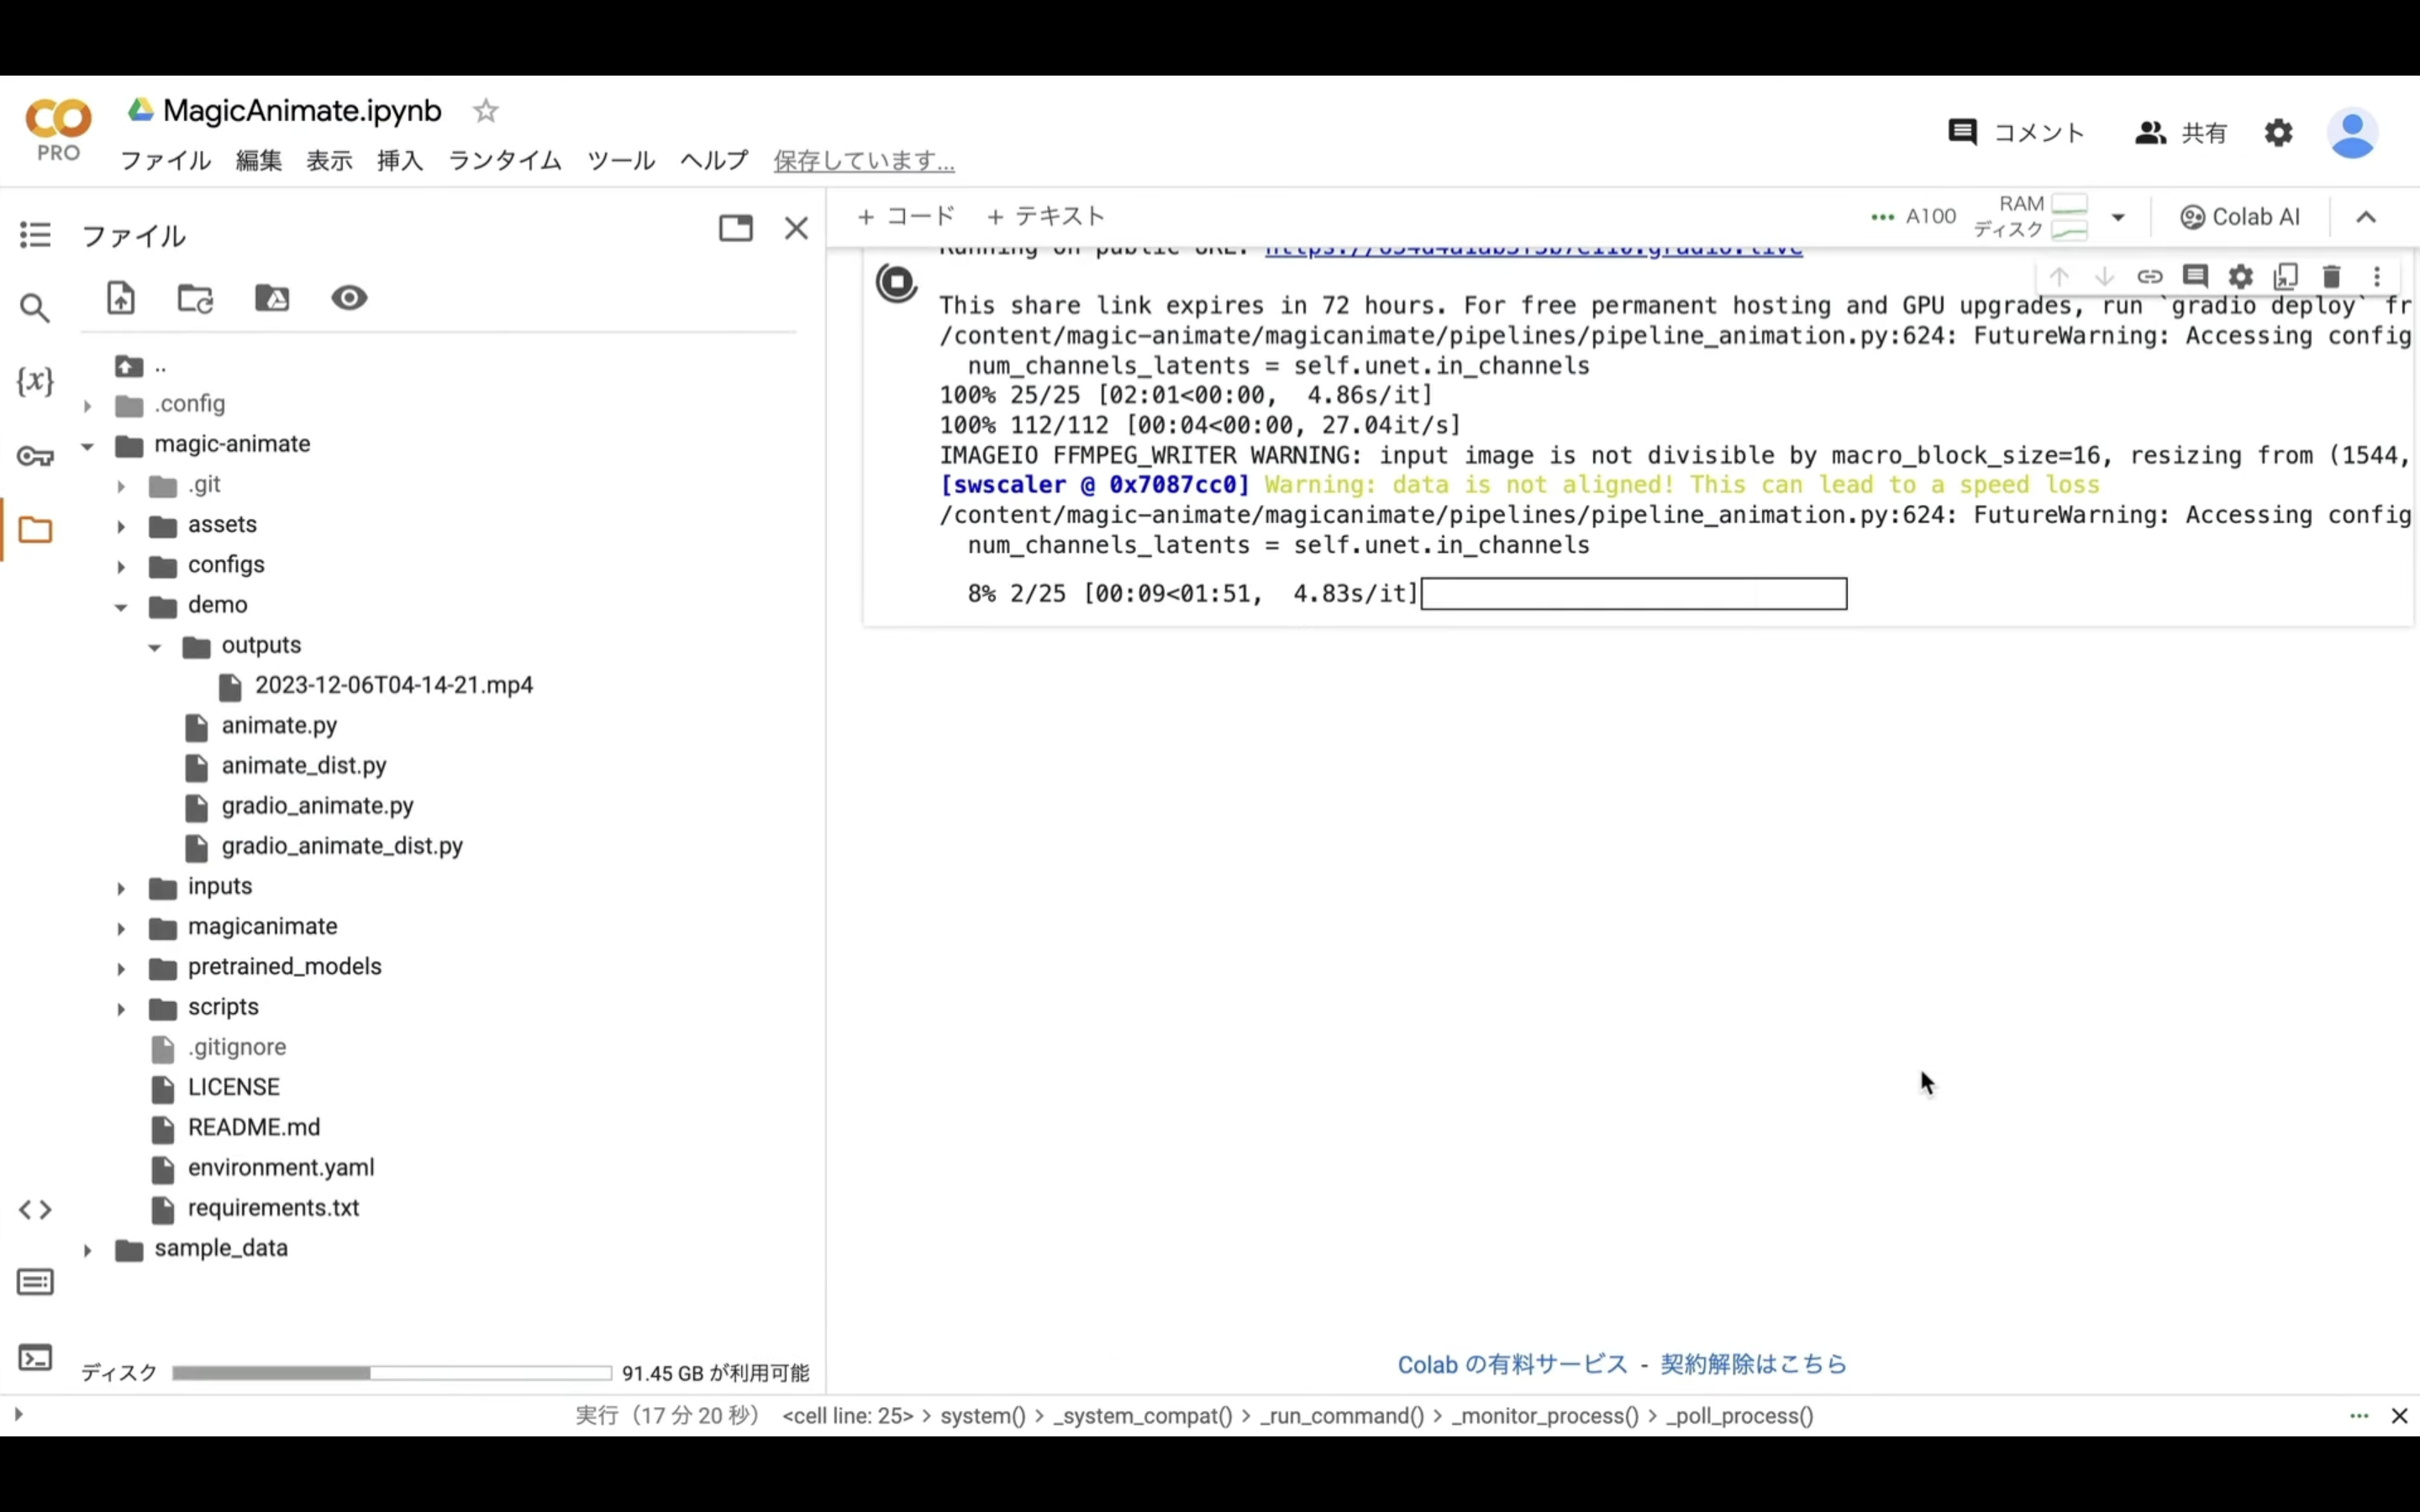Open notebook settings gear in header

[2279, 133]
